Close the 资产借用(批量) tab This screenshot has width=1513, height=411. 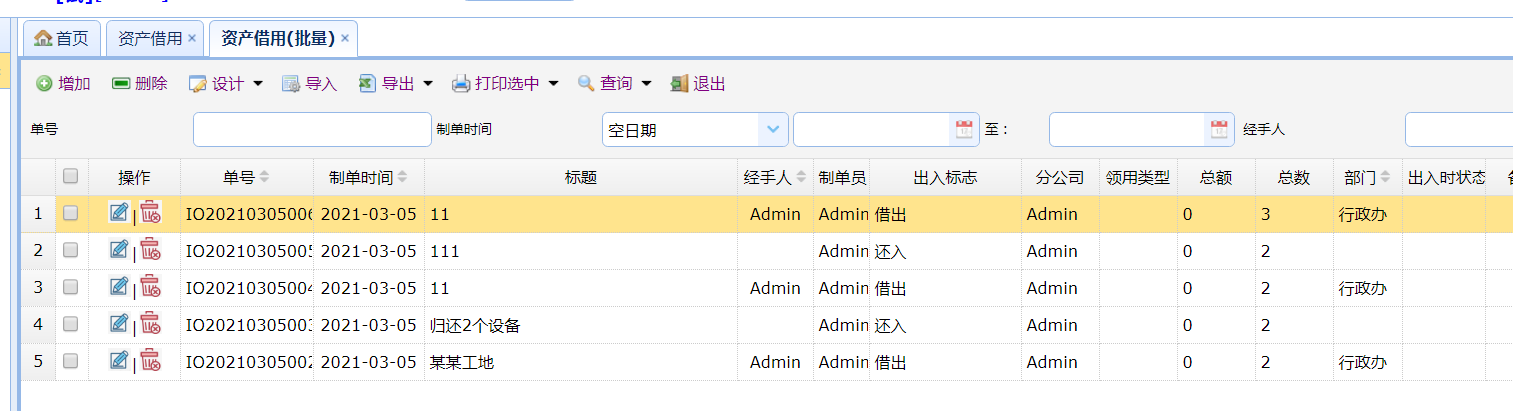click(345, 38)
